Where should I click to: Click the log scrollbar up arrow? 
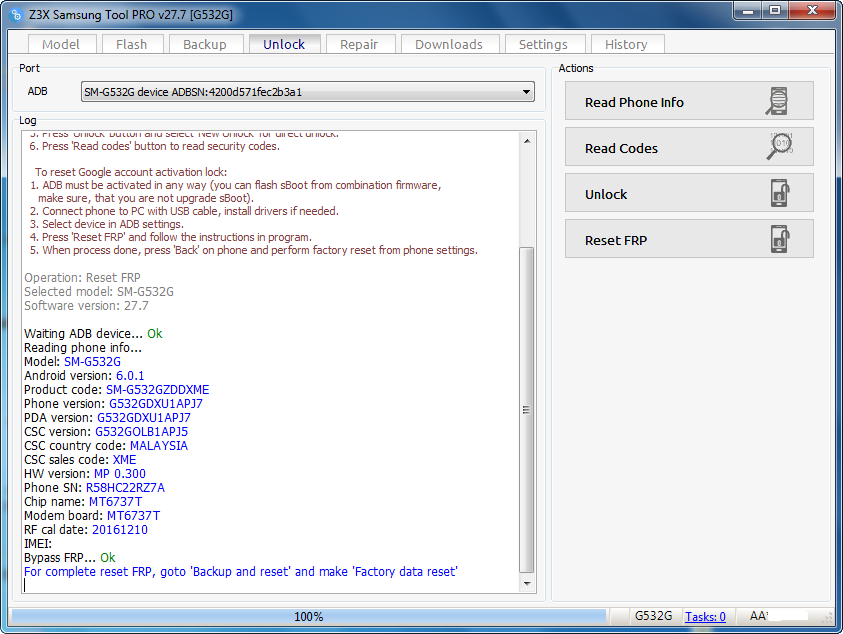pos(527,141)
